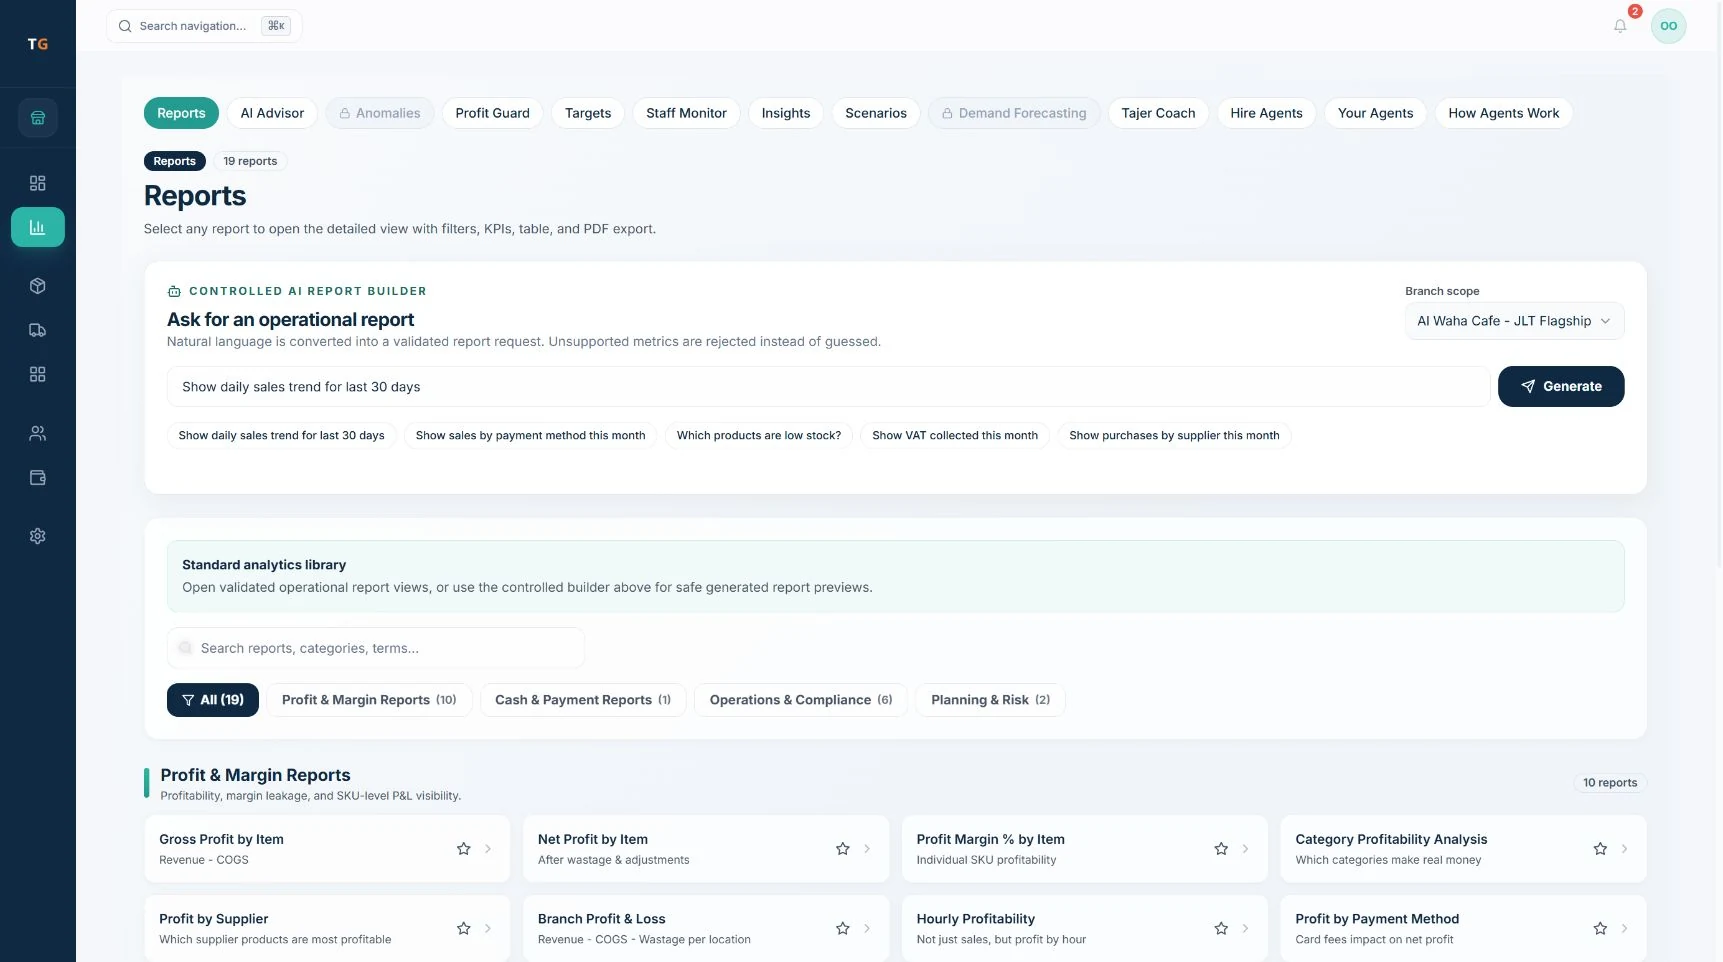Star the Profit by Supplier report
Viewport: 1723px width, 962px height.
click(464, 929)
